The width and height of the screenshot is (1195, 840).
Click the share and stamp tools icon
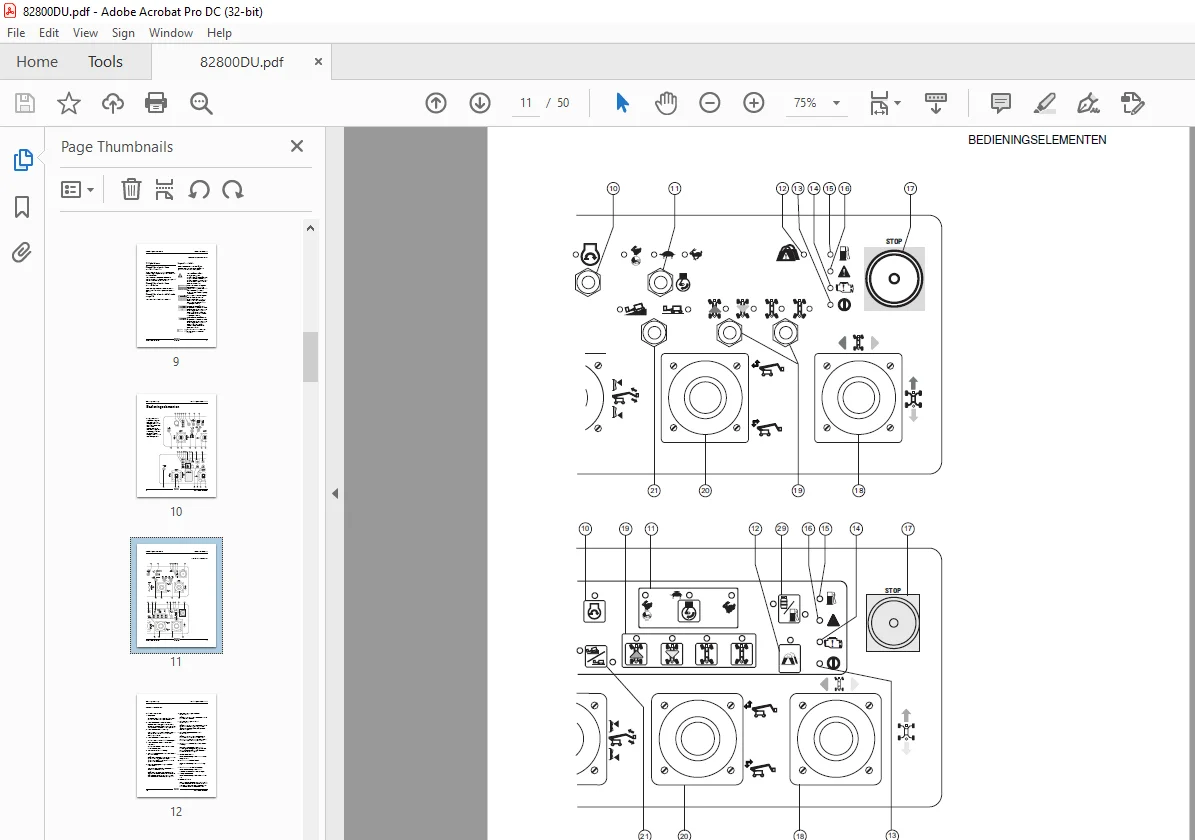click(1133, 103)
